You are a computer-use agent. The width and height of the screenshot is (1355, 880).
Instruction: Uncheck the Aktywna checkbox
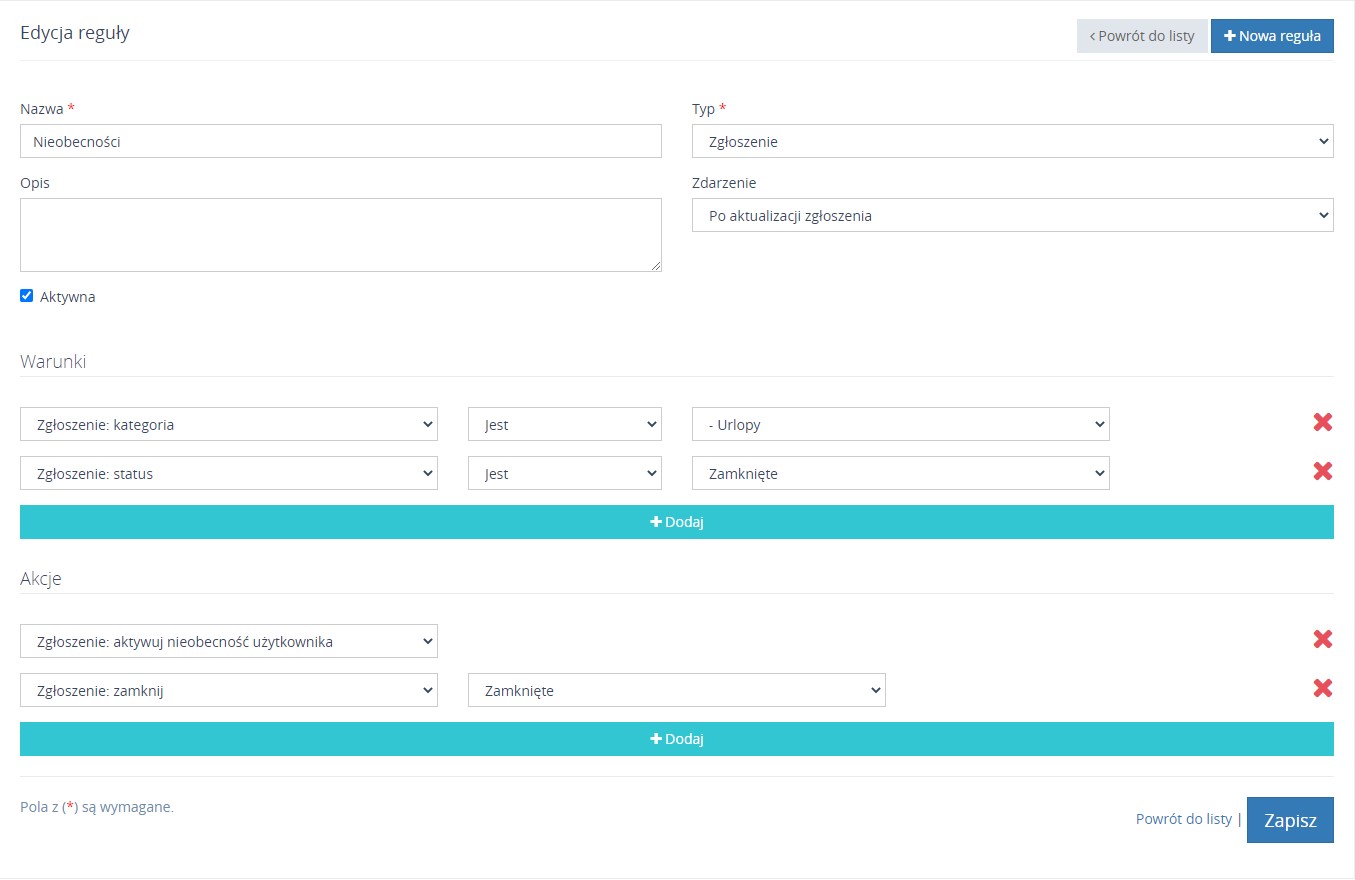click(x=27, y=296)
